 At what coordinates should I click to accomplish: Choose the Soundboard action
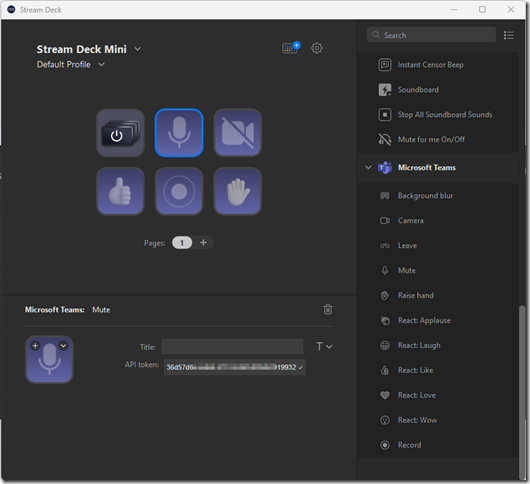(x=437, y=90)
